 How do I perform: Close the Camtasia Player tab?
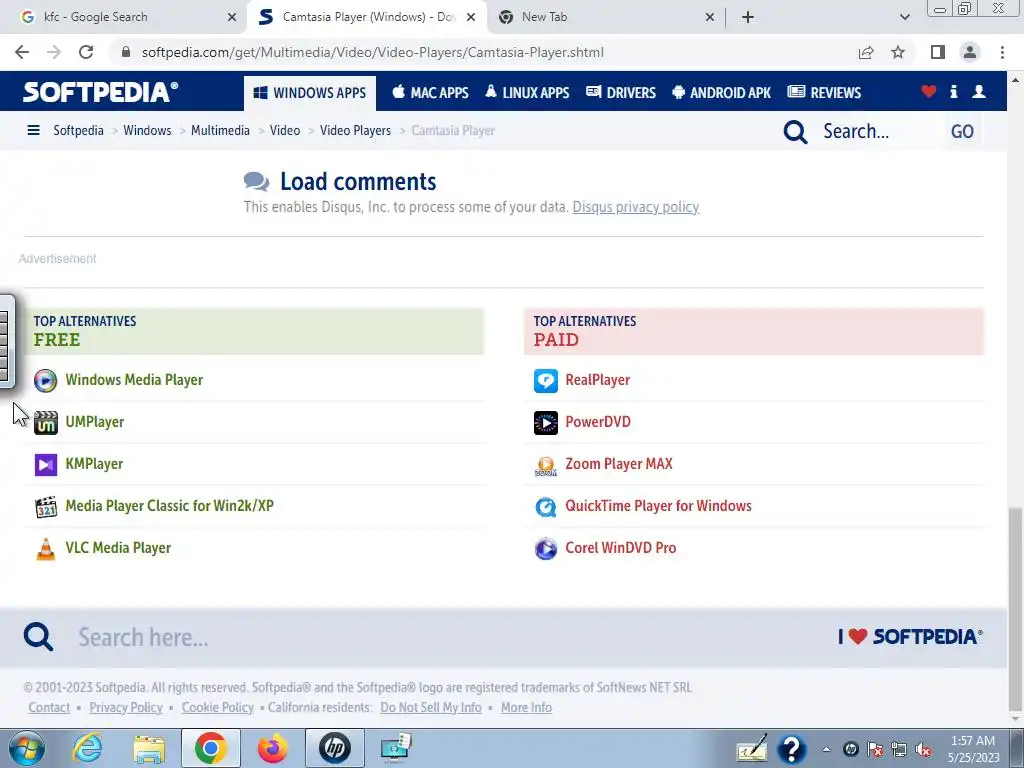click(x=471, y=17)
